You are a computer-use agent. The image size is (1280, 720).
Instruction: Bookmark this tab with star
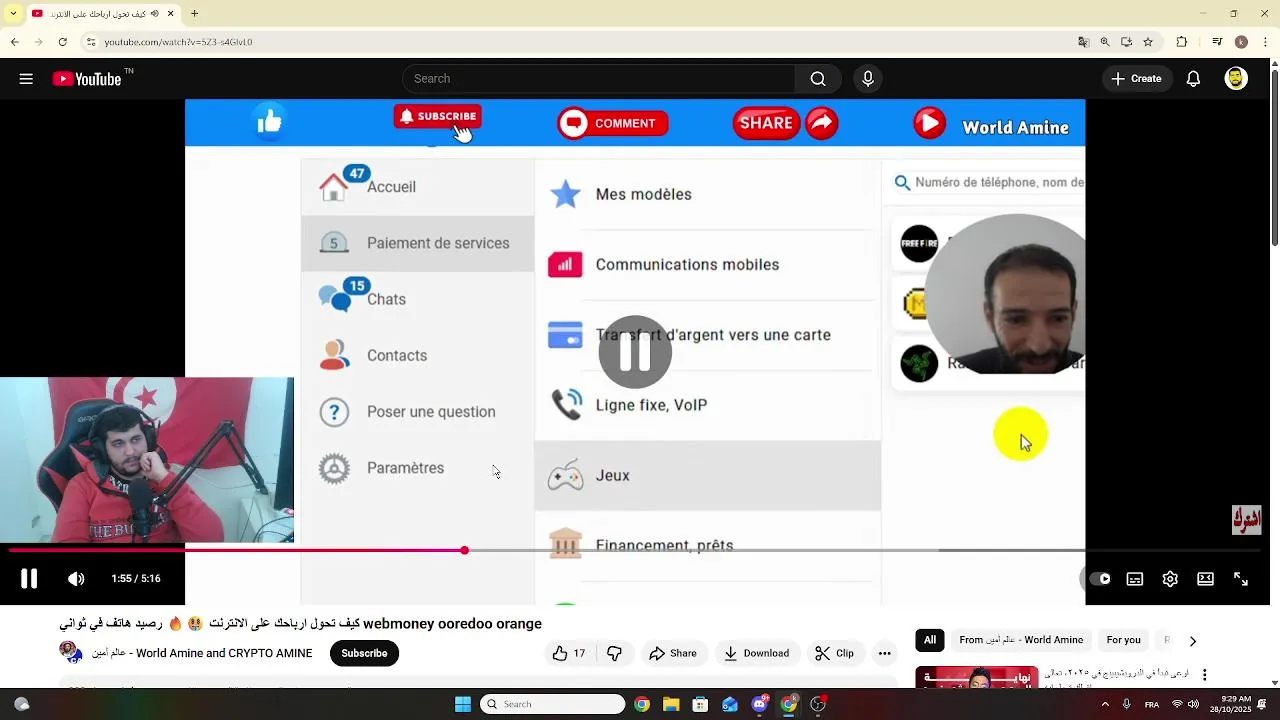1148,42
